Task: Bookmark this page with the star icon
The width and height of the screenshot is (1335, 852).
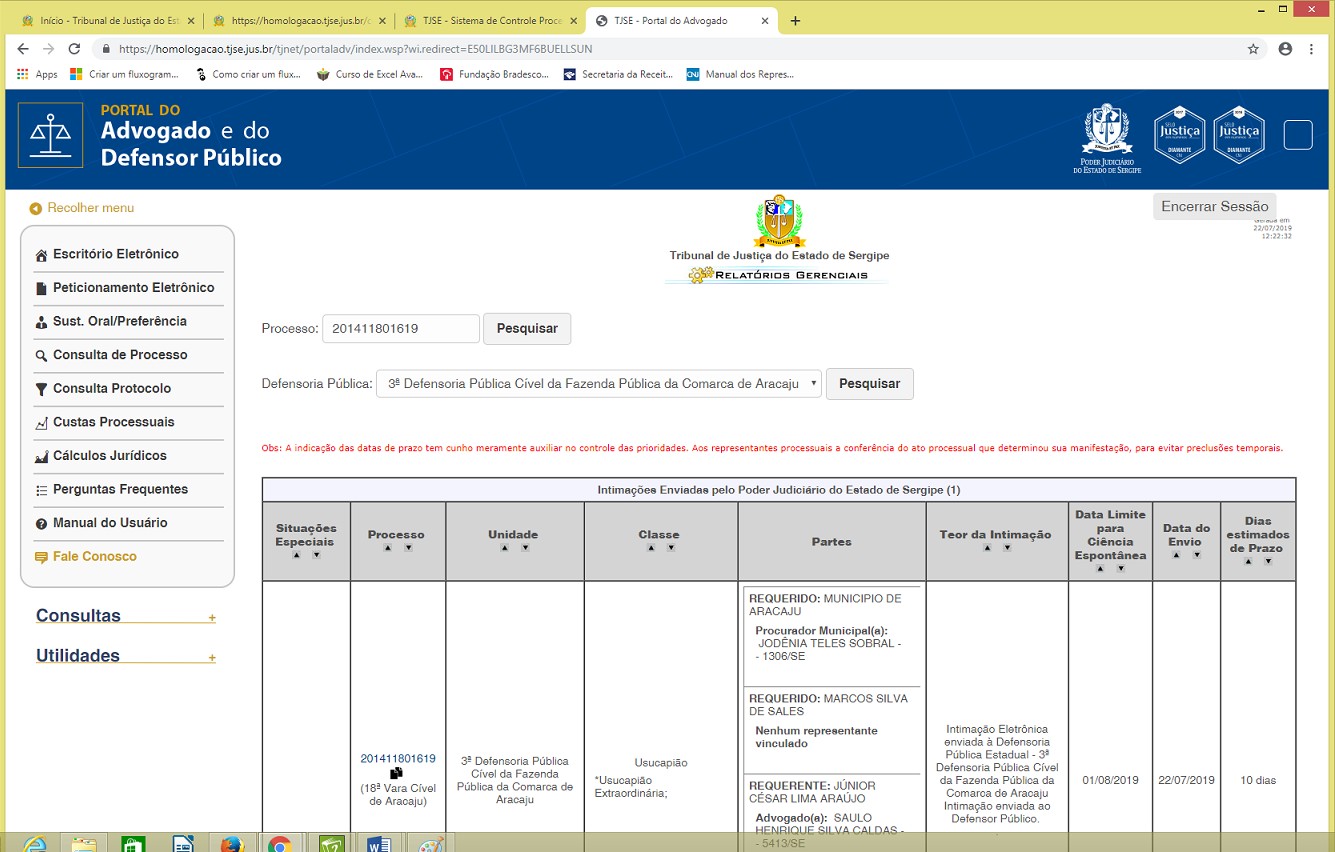Action: (1253, 48)
